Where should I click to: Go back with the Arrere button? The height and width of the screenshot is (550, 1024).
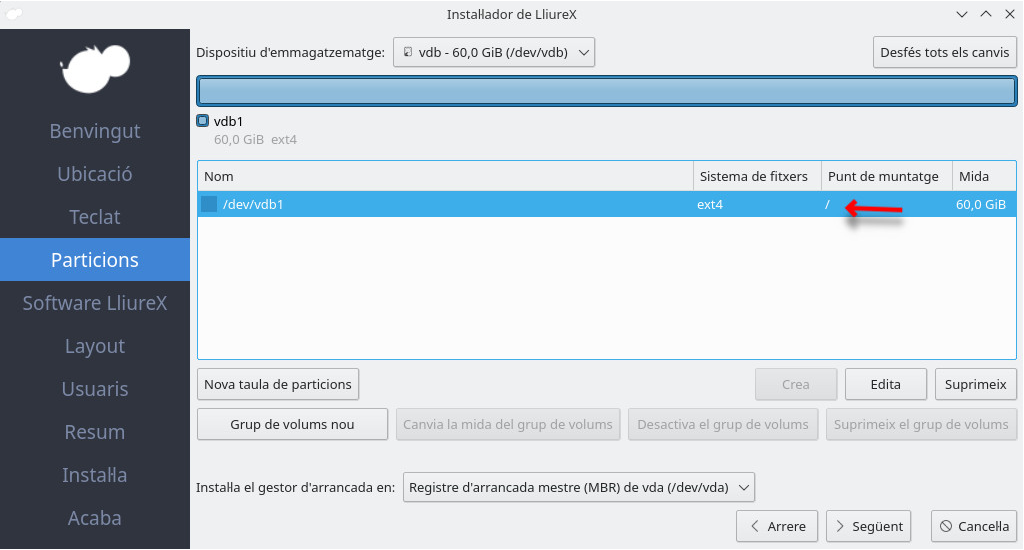tap(776, 526)
